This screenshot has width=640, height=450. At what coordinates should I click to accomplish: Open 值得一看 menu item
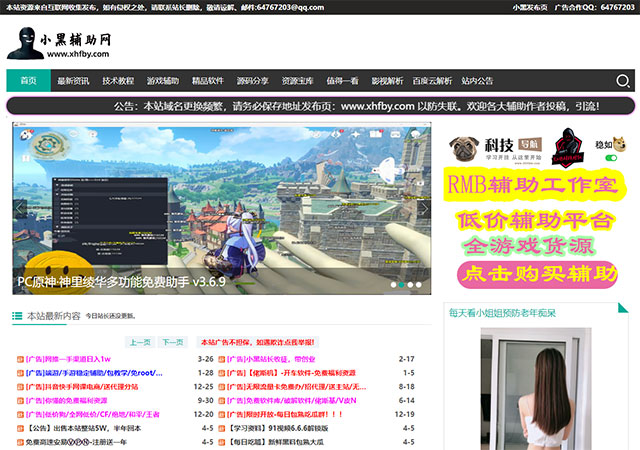342,81
